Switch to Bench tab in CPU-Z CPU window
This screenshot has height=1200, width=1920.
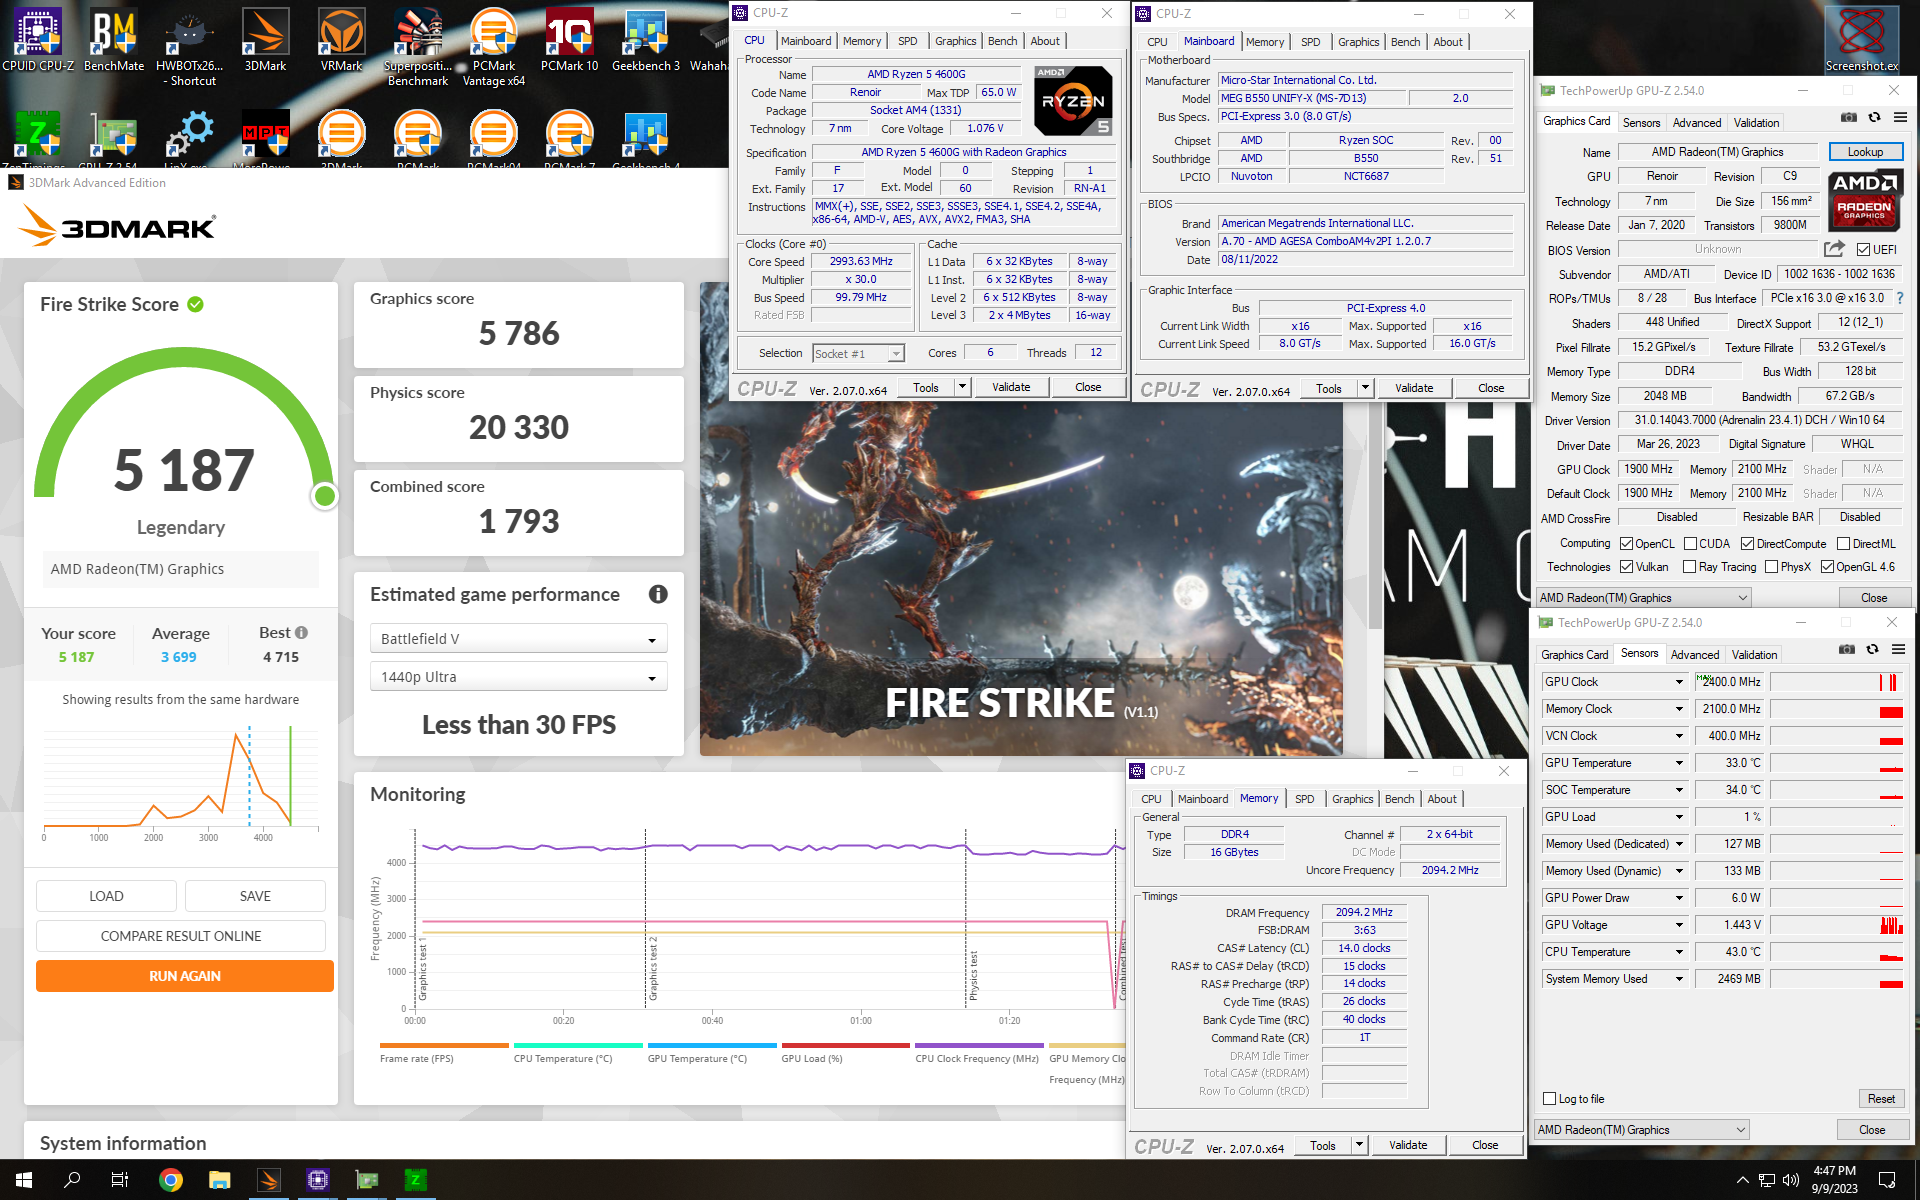[x=1003, y=41]
